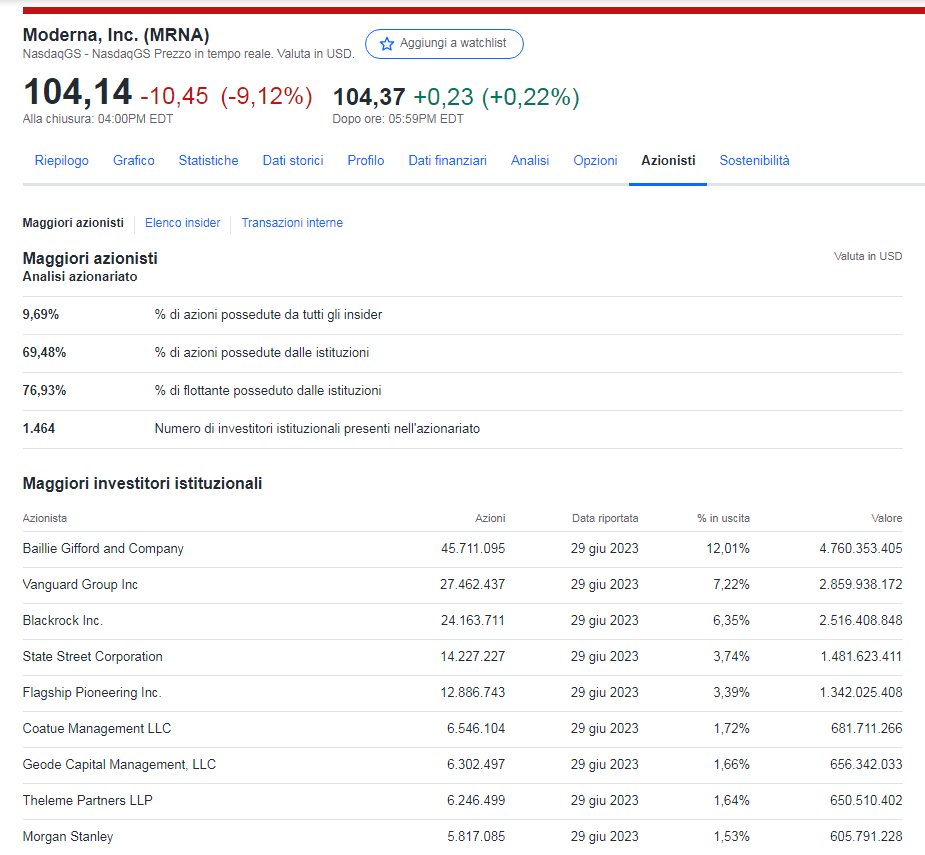Go to the Dati storici tab
The height and width of the screenshot is (855, 925).
coord(293,160)
